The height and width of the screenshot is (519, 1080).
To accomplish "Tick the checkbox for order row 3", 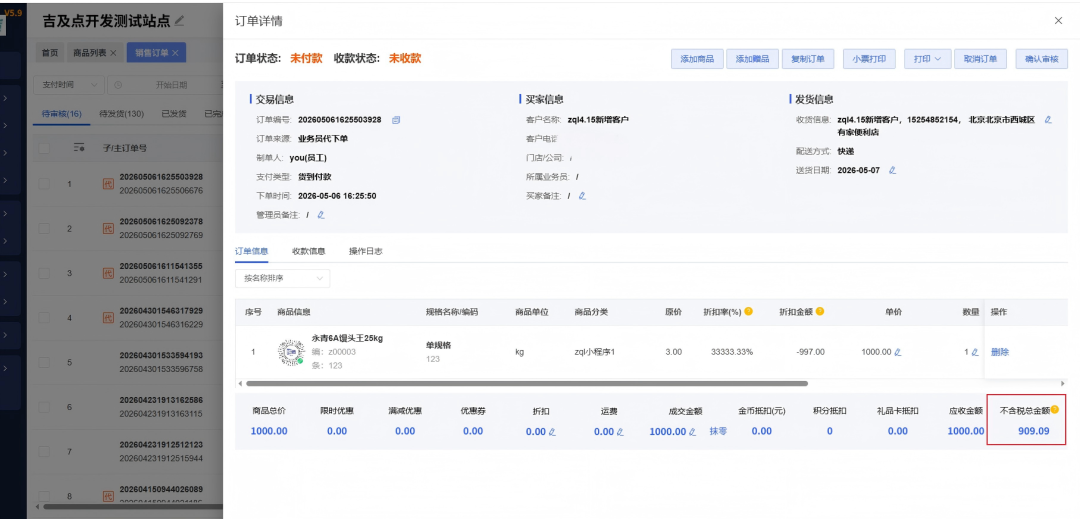I will [x=44, y=273].
